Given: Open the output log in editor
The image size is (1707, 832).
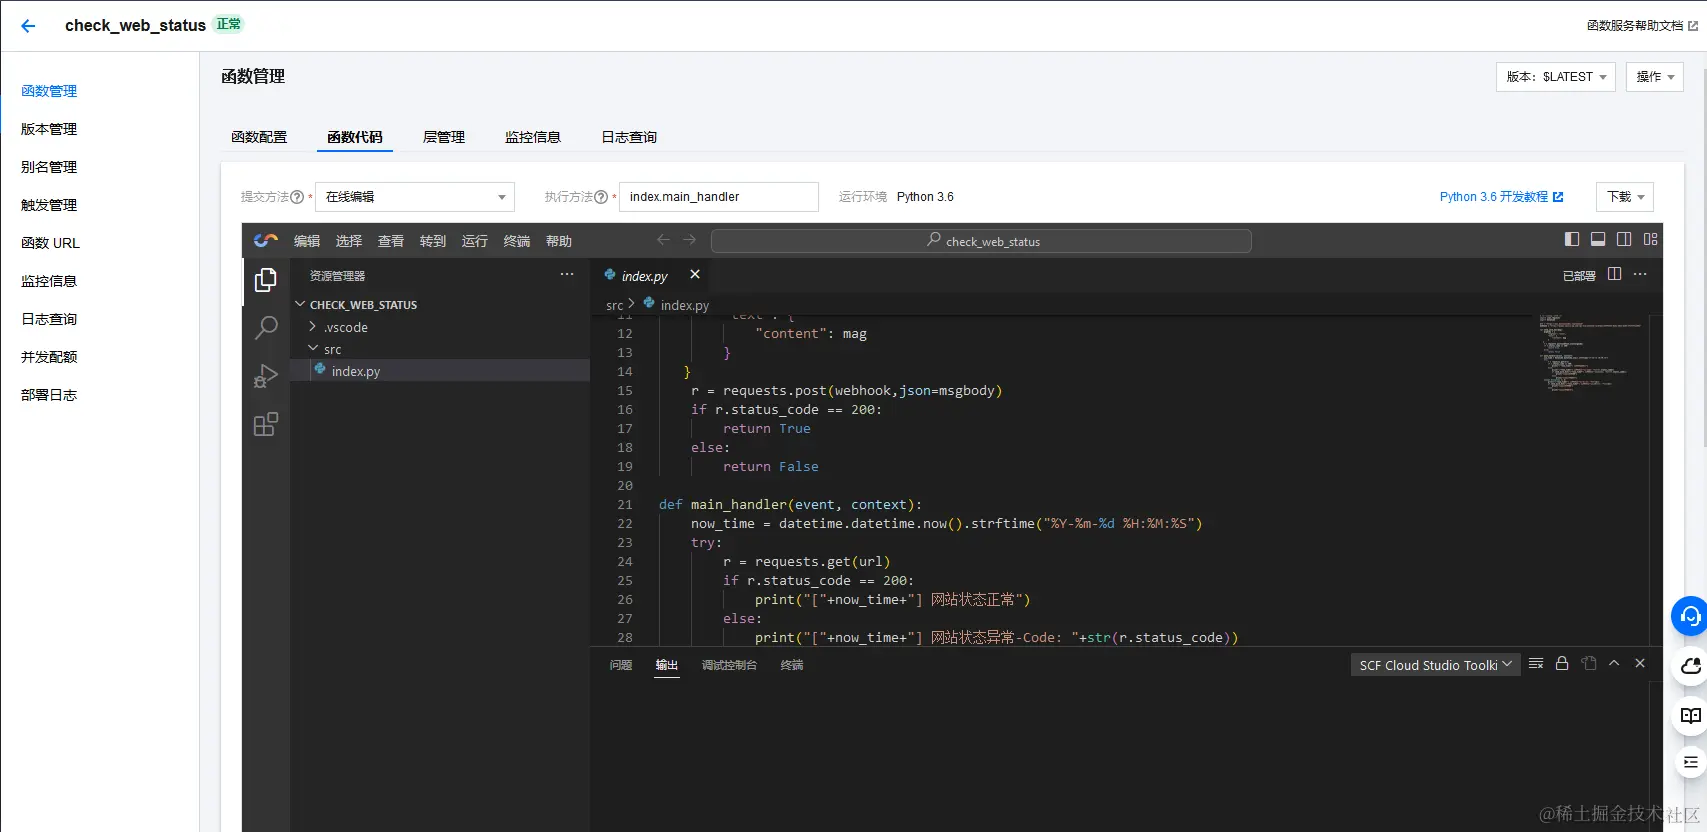Looking at the screenshot, I should pos(1588,663).
